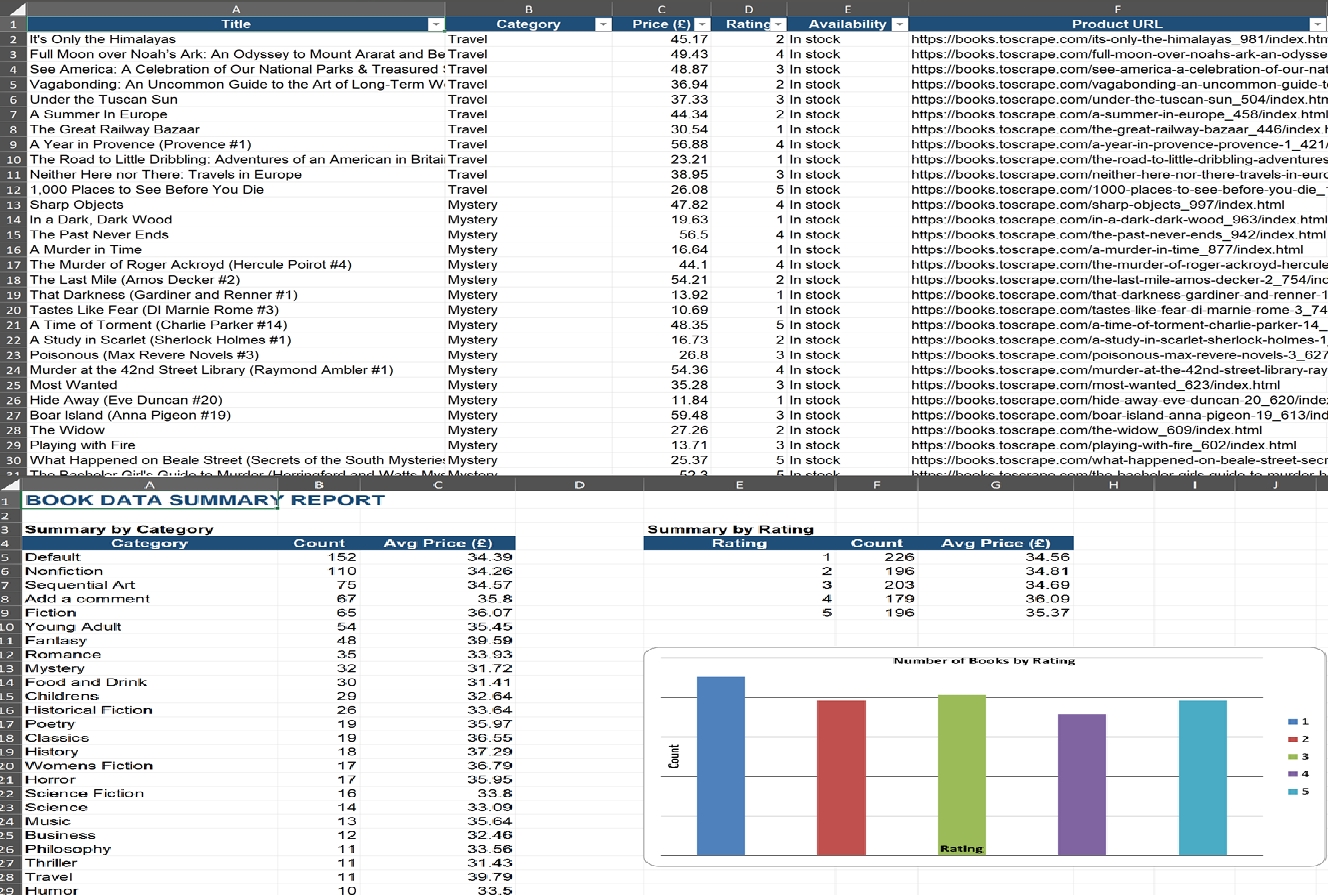Select the "Add a comment" category cell
The image size is (1328, 895).
(x=149, y=599)
